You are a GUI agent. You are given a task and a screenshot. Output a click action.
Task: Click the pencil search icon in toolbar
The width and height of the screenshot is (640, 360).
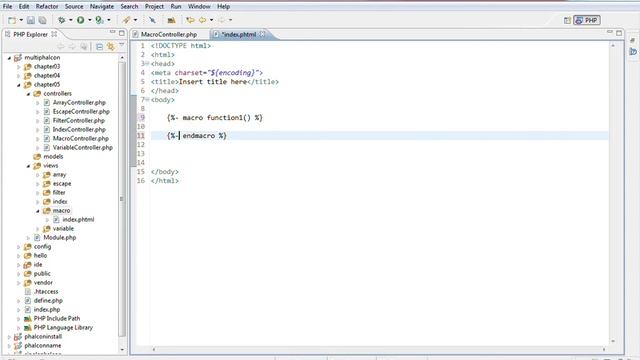127,20
